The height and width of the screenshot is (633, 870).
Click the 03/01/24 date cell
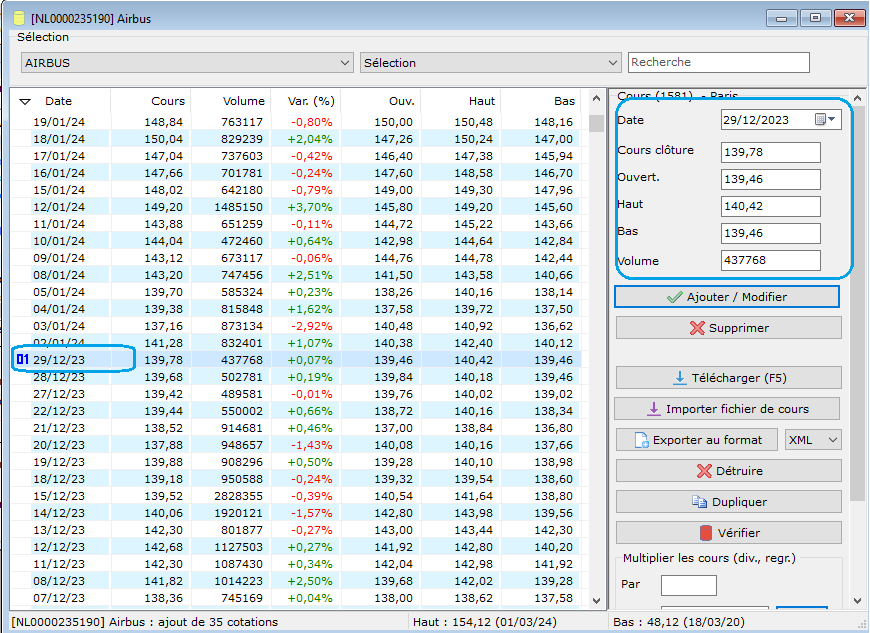tap(59, 326)
